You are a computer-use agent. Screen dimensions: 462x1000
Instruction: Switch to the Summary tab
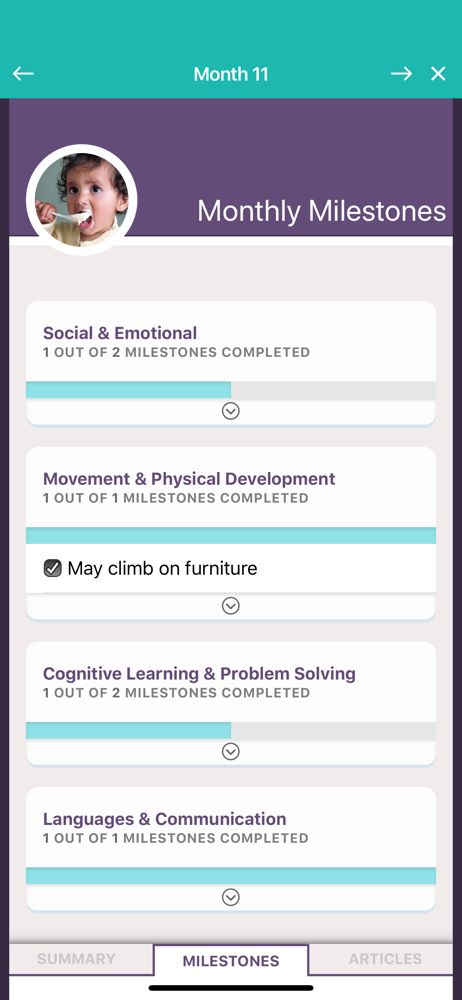[77, 959]
